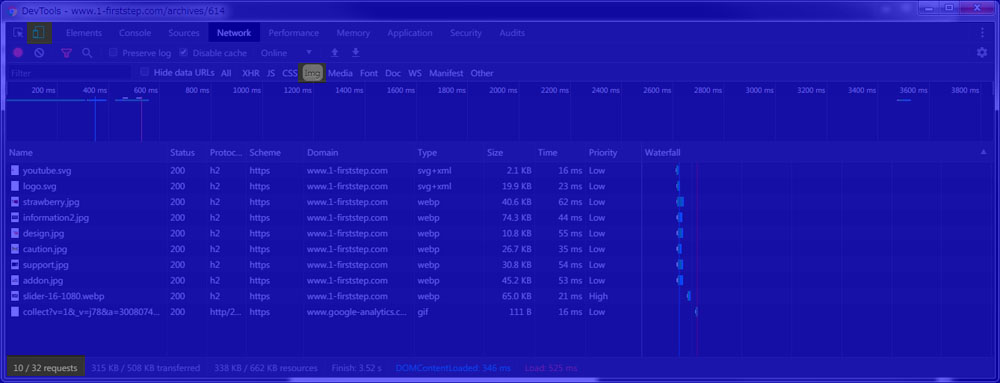
Task: Filter requests by XHR
Action: point(251,73)
